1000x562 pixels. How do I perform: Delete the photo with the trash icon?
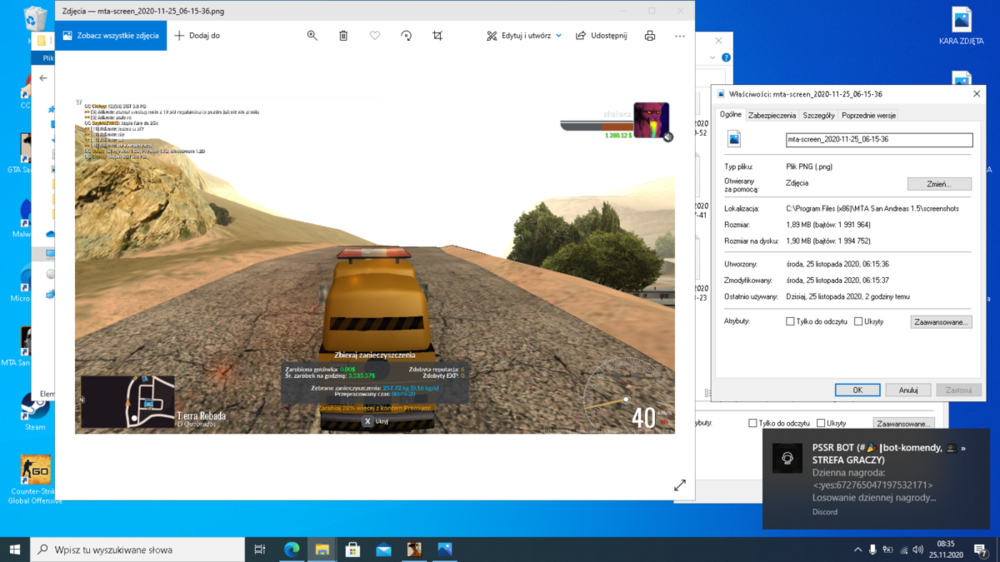click(x=343, y=36)
